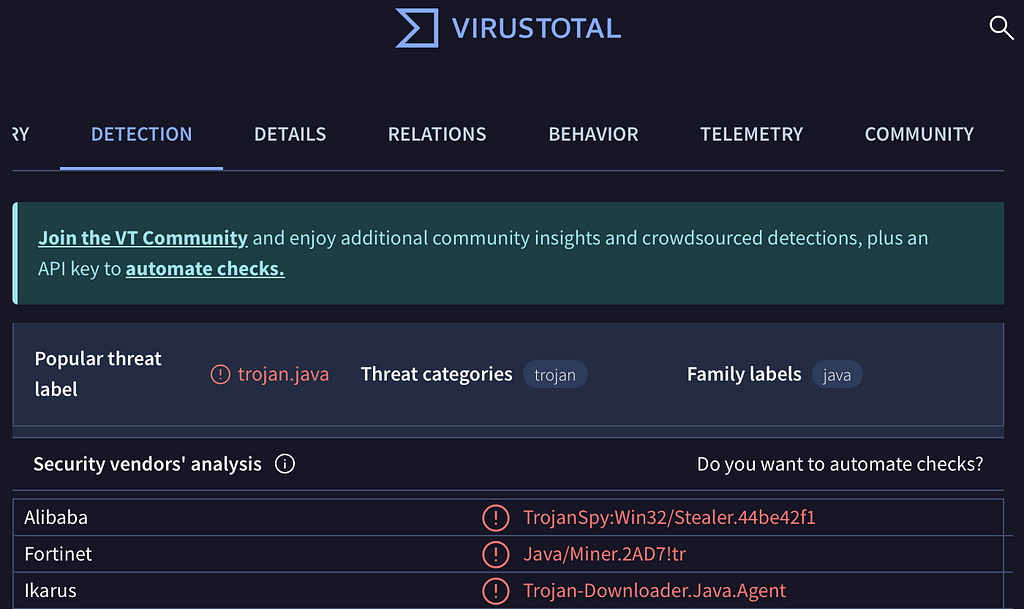The height and width of the screenshot is (609, 1024).
Task: Click the info icon beside Security vendors' analysis
Action: 285,463
